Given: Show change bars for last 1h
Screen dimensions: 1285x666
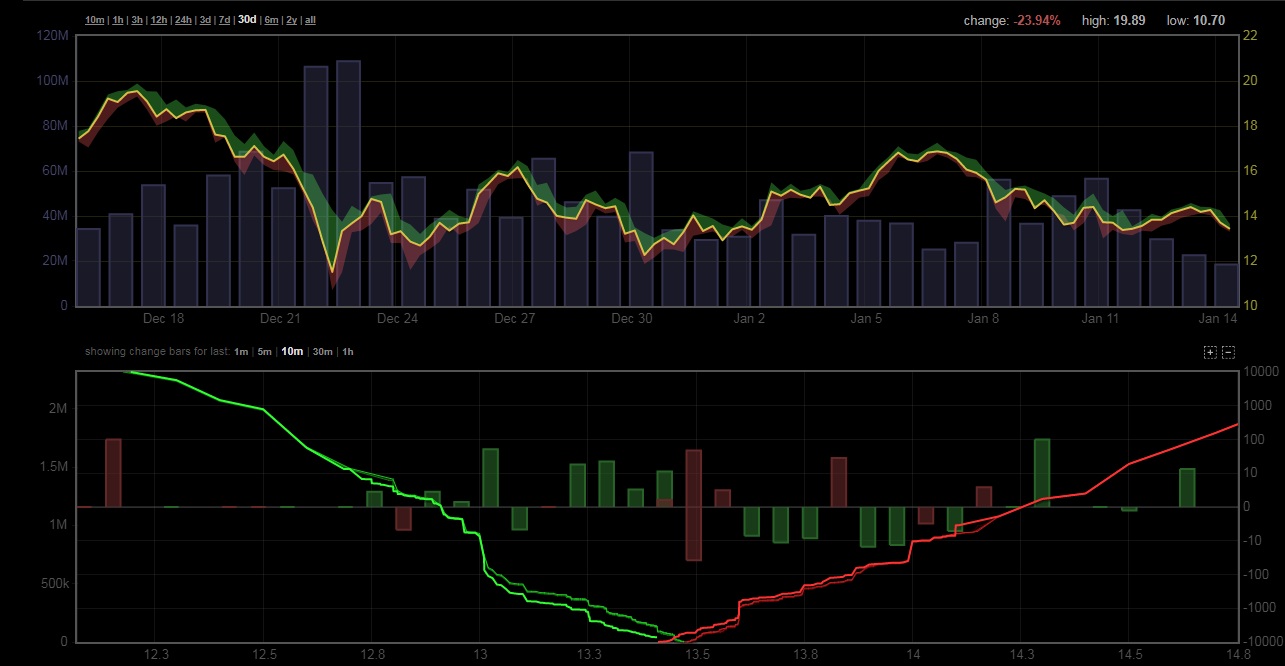Looking at the screenshot, I should pyautogui.click(x=348, y=352).
